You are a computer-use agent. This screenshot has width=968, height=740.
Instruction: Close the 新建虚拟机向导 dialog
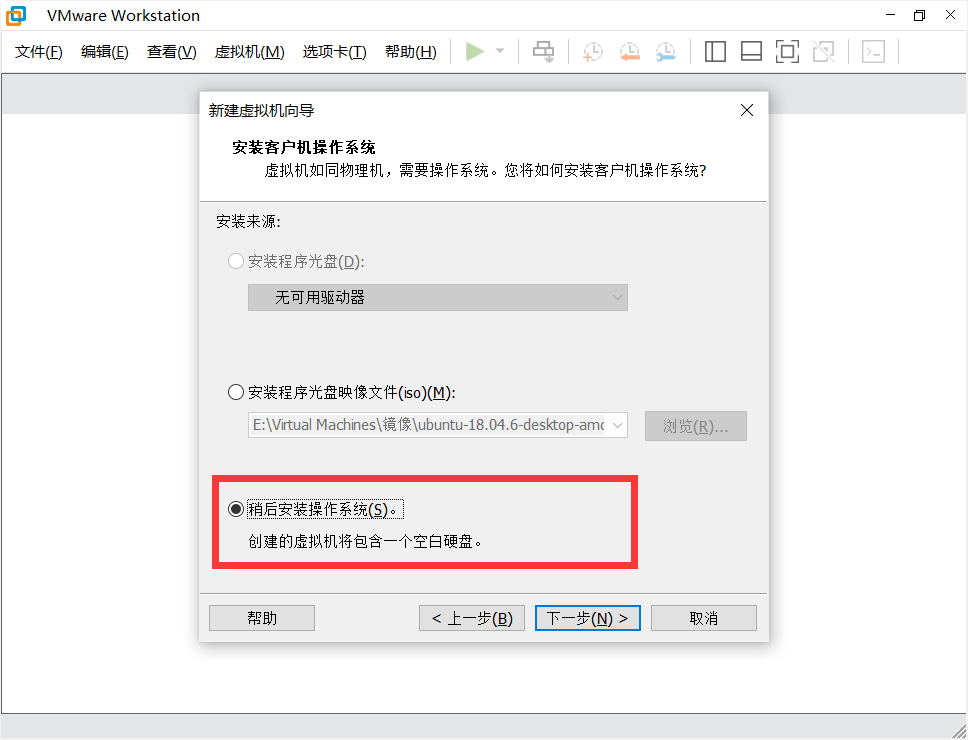click(747, 110)
